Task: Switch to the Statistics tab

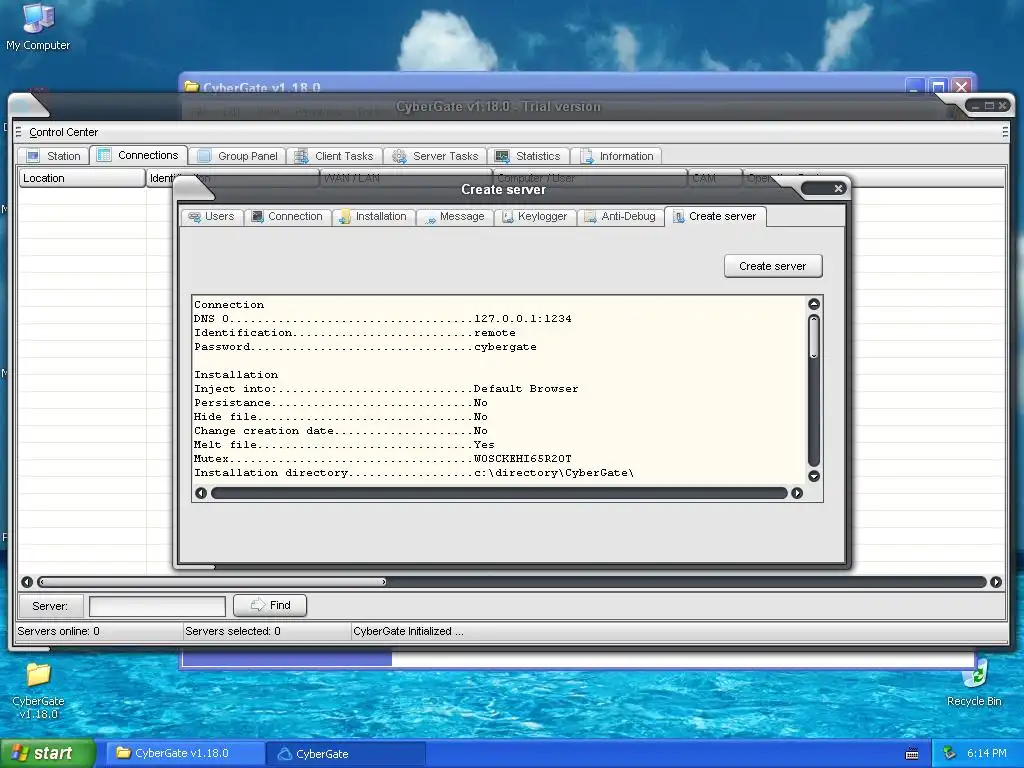Action: coord(528,156)
